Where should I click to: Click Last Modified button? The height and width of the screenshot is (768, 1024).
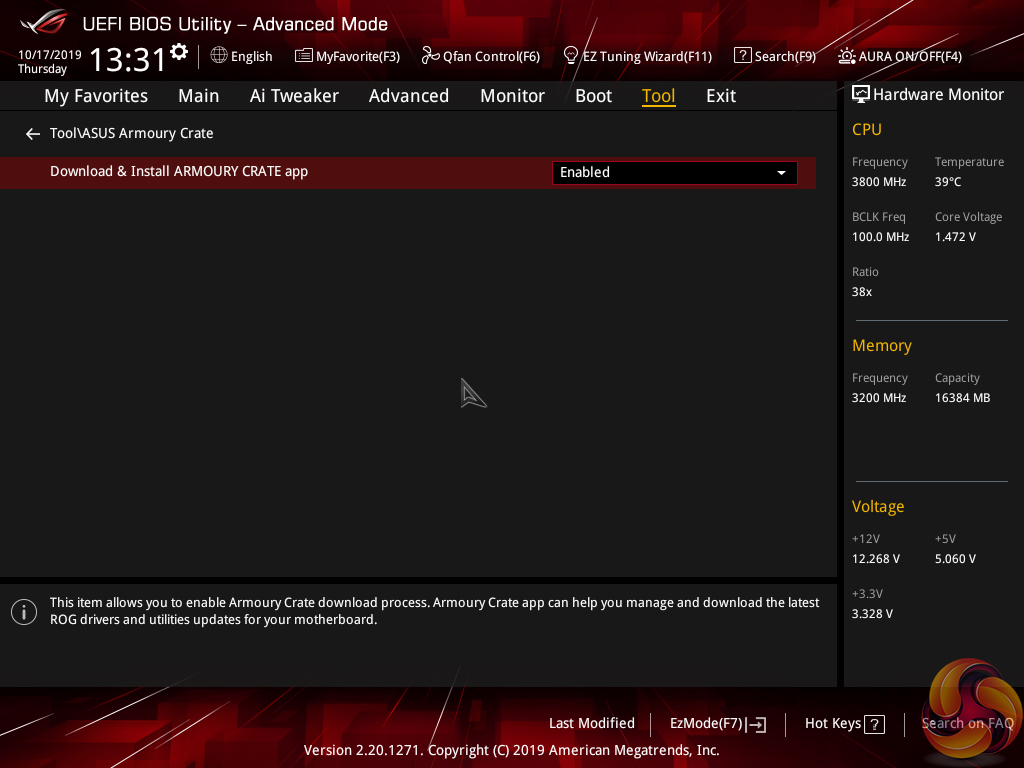coord(592,724)
